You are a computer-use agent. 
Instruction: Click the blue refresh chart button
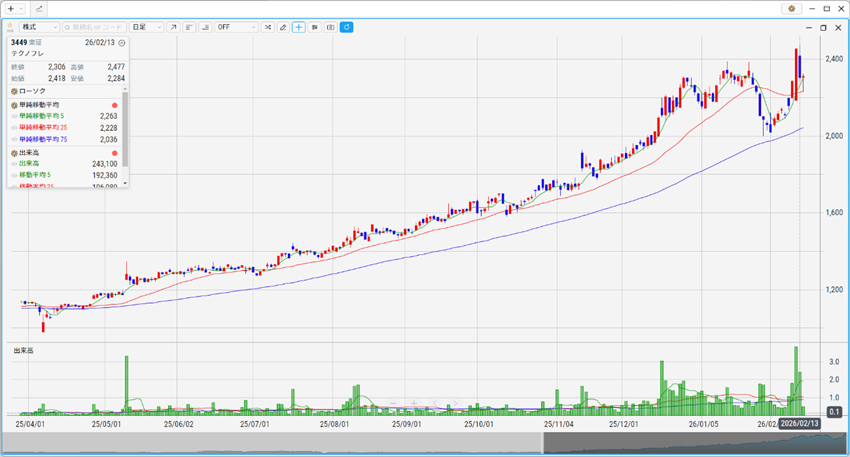(x=346, y=27)
